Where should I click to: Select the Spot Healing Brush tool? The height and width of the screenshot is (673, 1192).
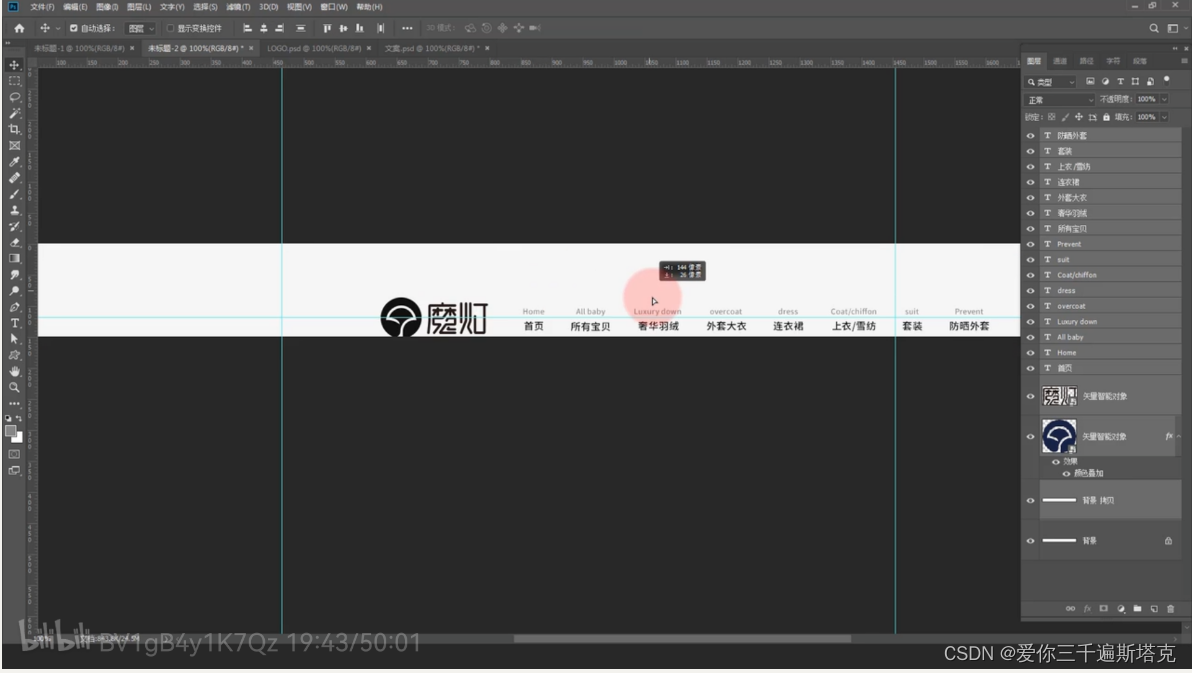point(14,178)
